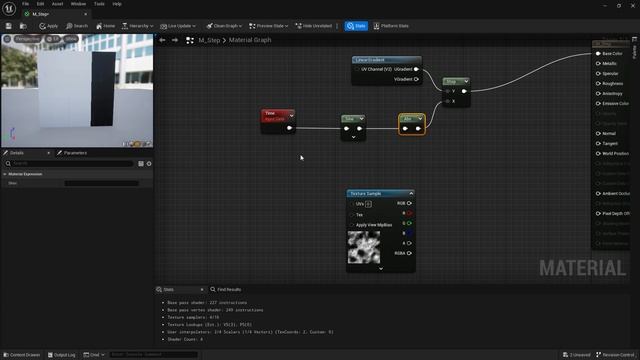Click the red R channel output pin

click(x=409, y=213)
